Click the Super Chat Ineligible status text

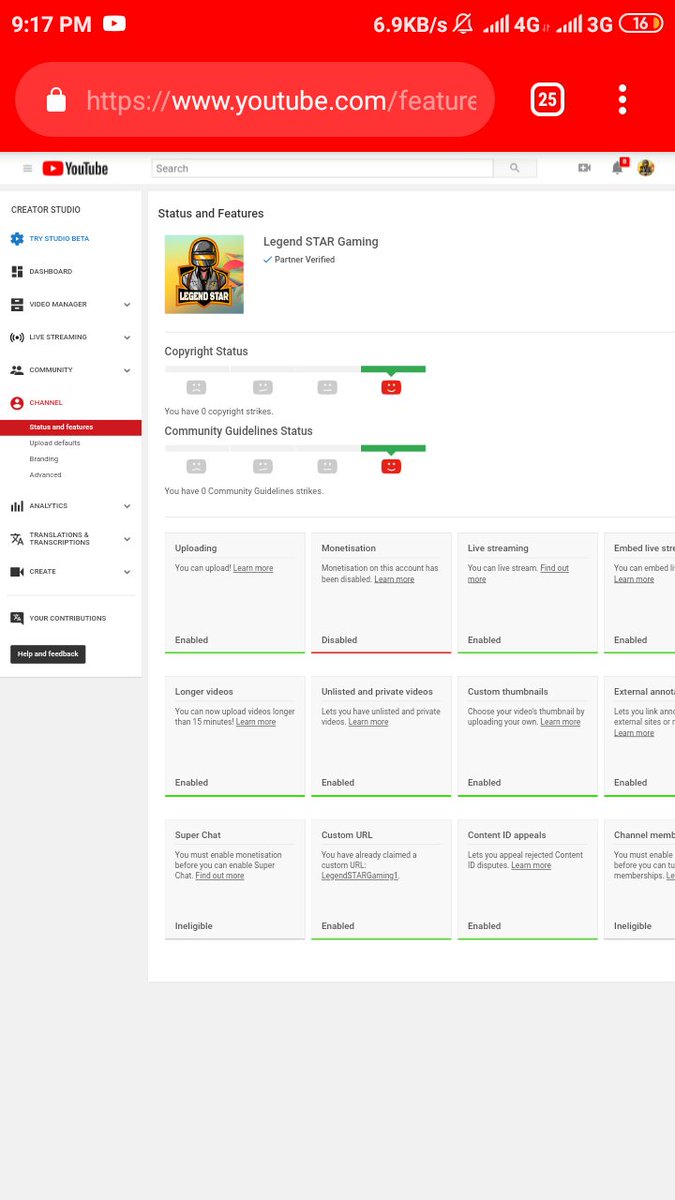(194, 926)
